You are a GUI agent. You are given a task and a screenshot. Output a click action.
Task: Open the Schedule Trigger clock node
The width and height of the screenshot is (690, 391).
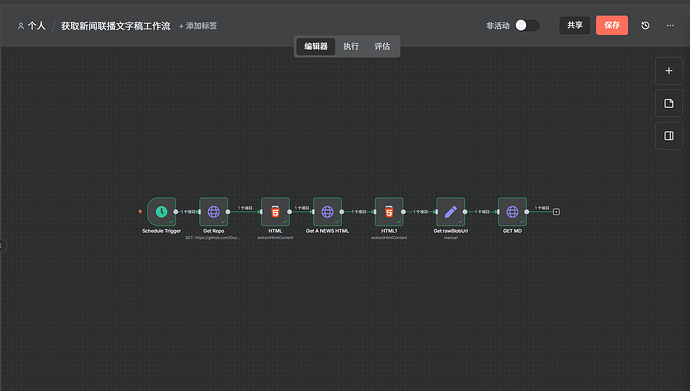pos(161,212)
